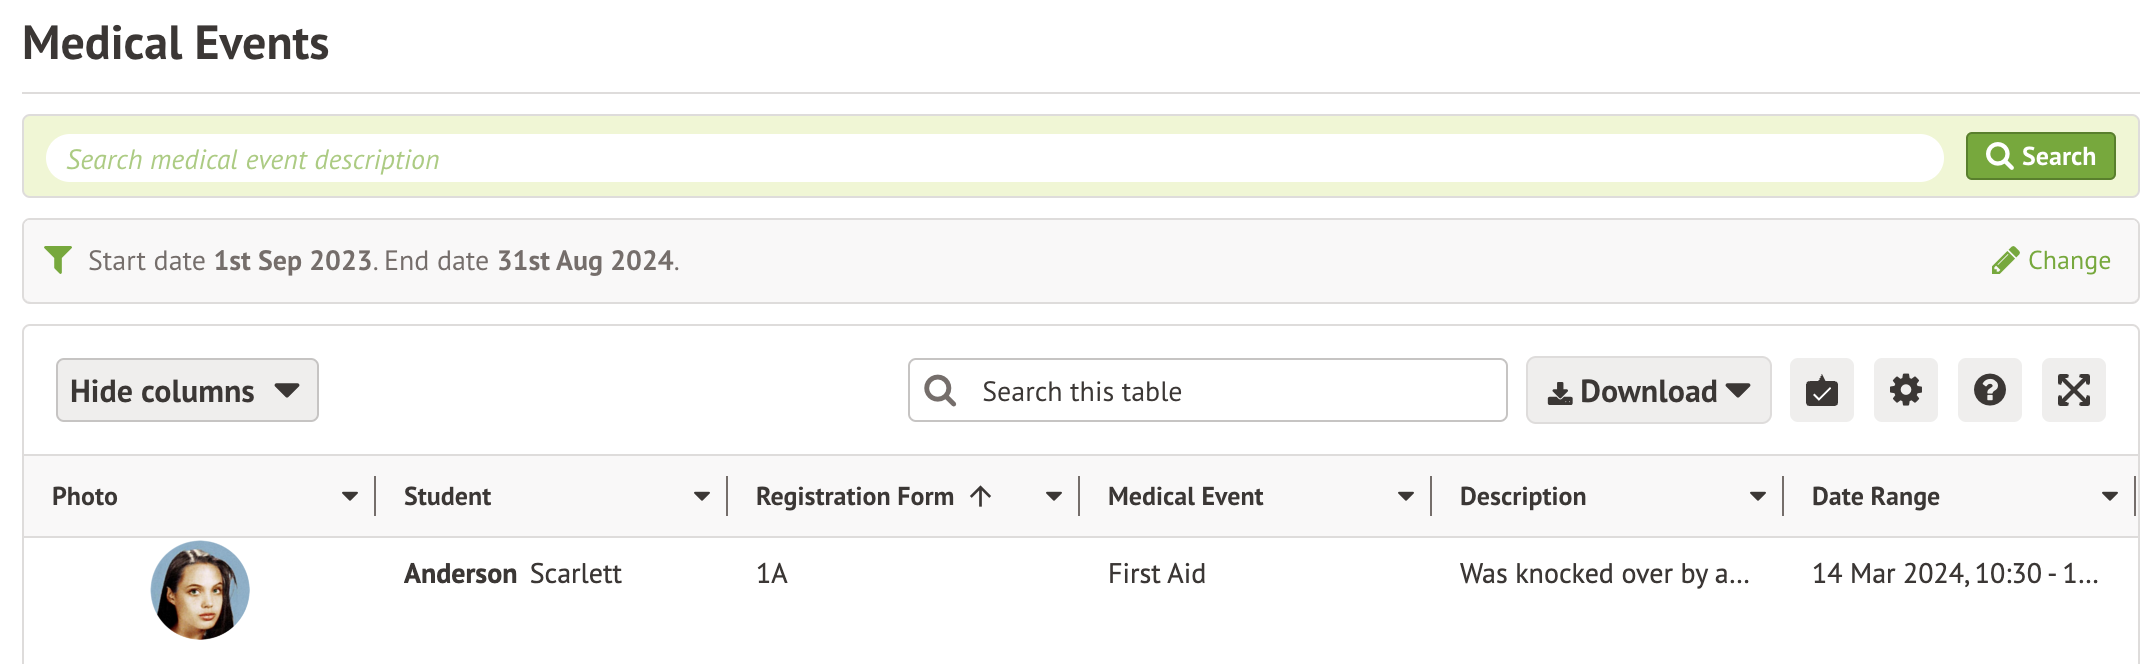The width and height of the screenshot is (2154, 664).
Task: Sort by Registration Form ascending arrow
Action: (981, 496)
